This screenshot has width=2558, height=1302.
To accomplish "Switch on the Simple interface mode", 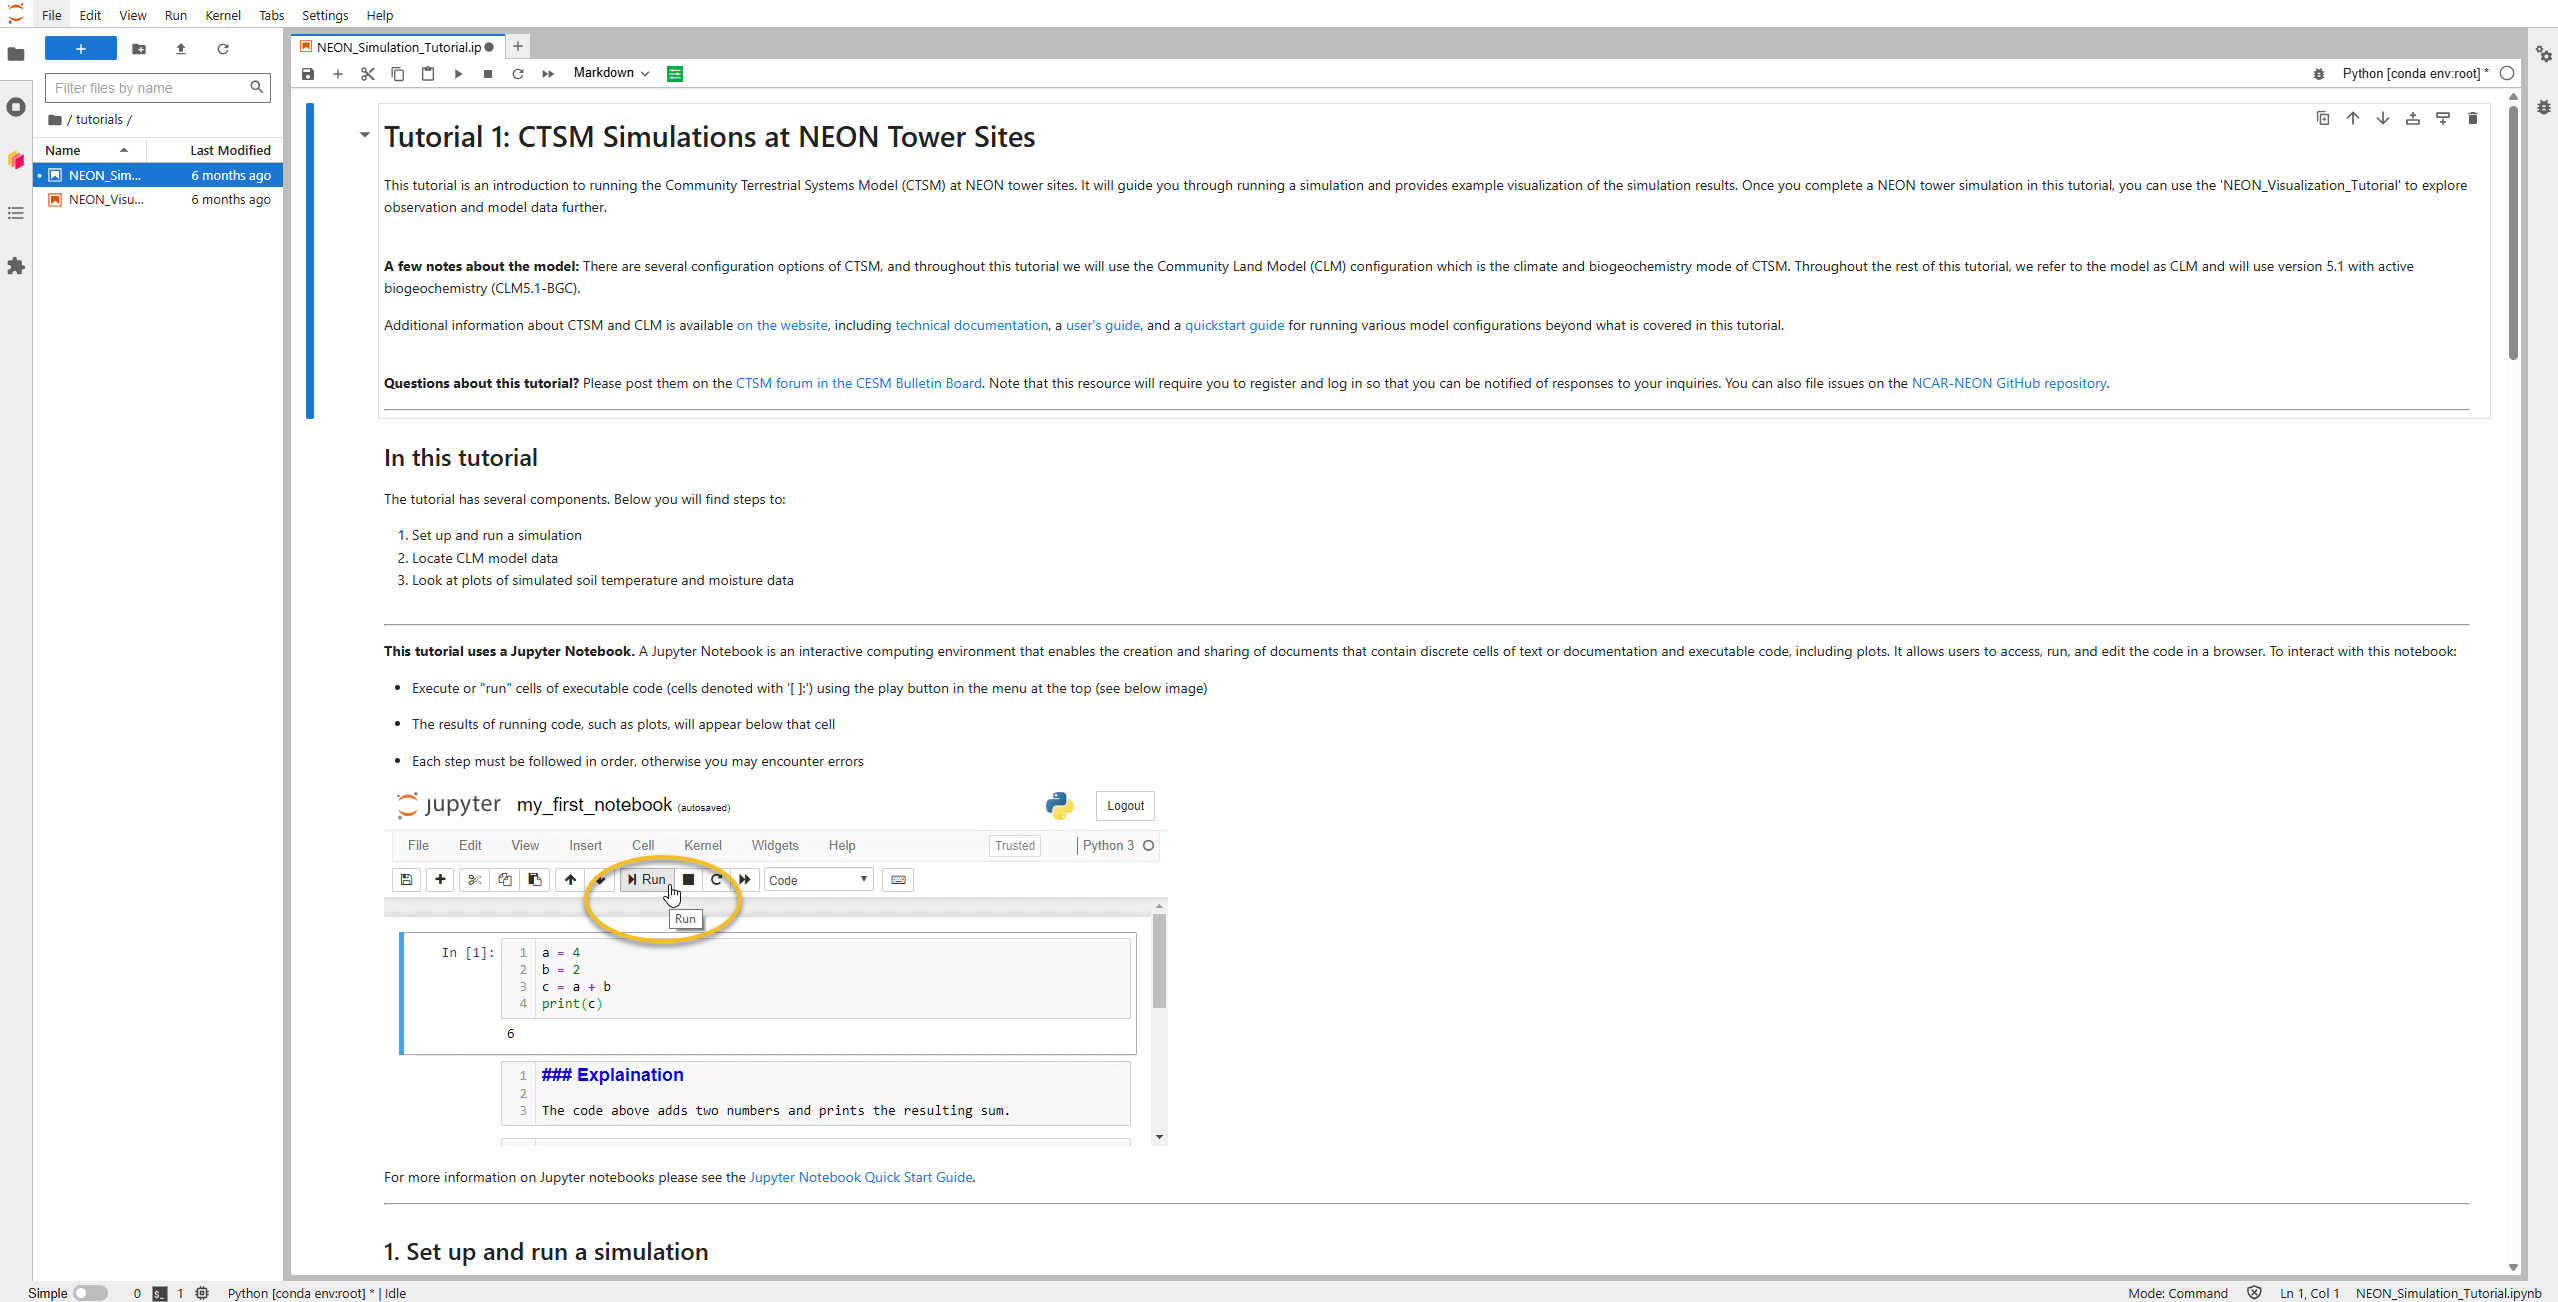I will tap(90, 1293).
